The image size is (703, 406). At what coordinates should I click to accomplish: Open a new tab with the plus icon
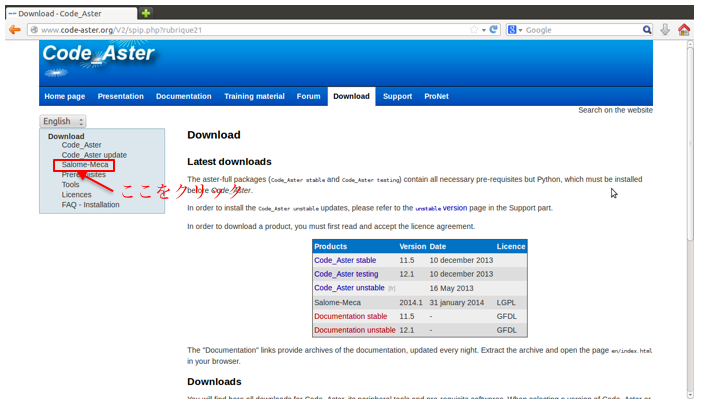click(x=146, y=13)
